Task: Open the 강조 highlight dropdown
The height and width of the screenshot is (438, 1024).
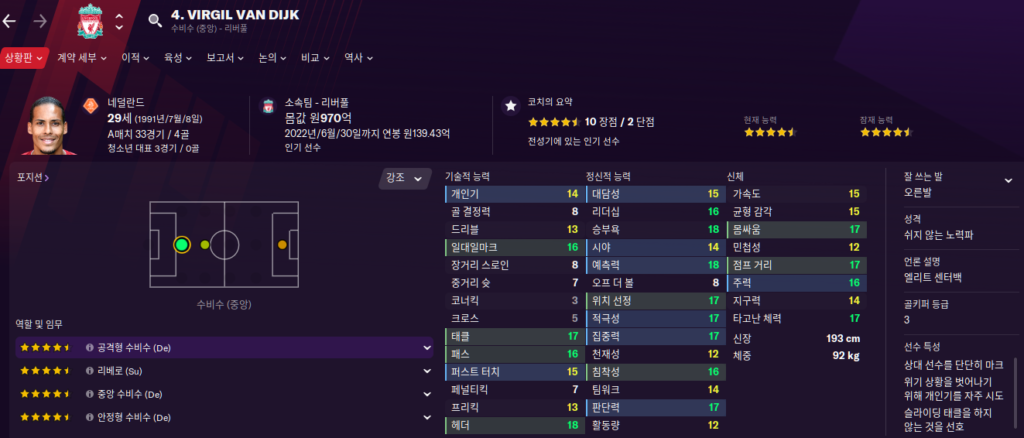Action: coord(405,179)
